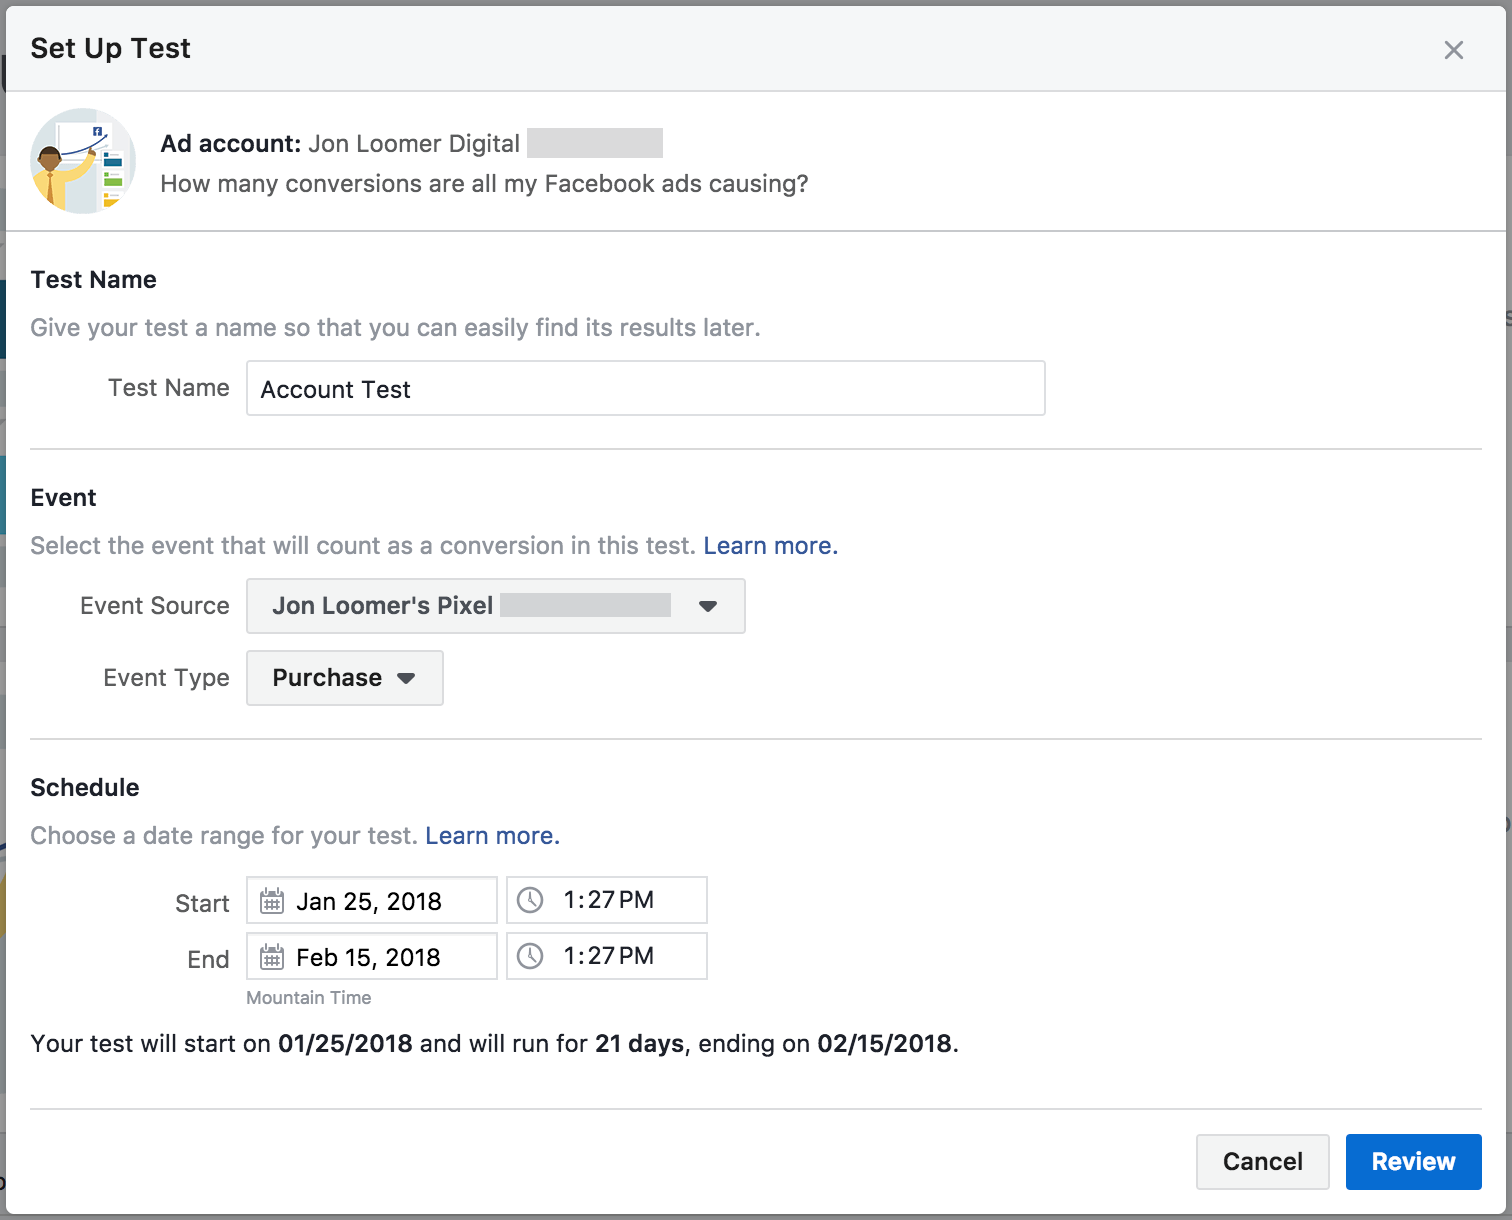Screen dimensions: 1512x1220
Task: Click clock icon in Start time field
Action: pos(530,900)
